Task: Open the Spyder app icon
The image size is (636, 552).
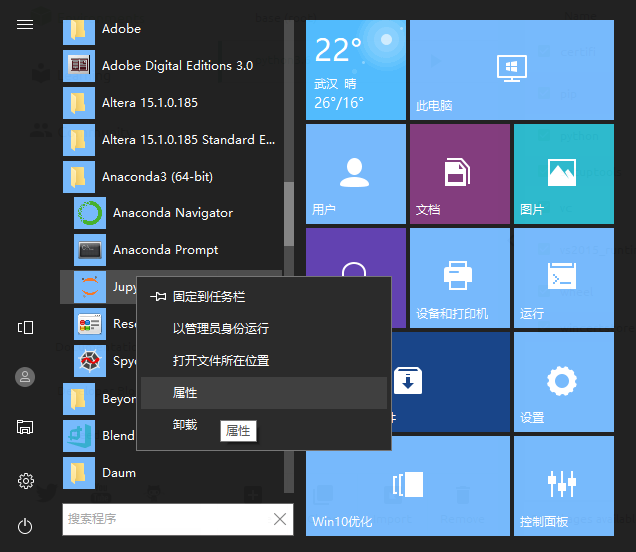Action: 90,361
